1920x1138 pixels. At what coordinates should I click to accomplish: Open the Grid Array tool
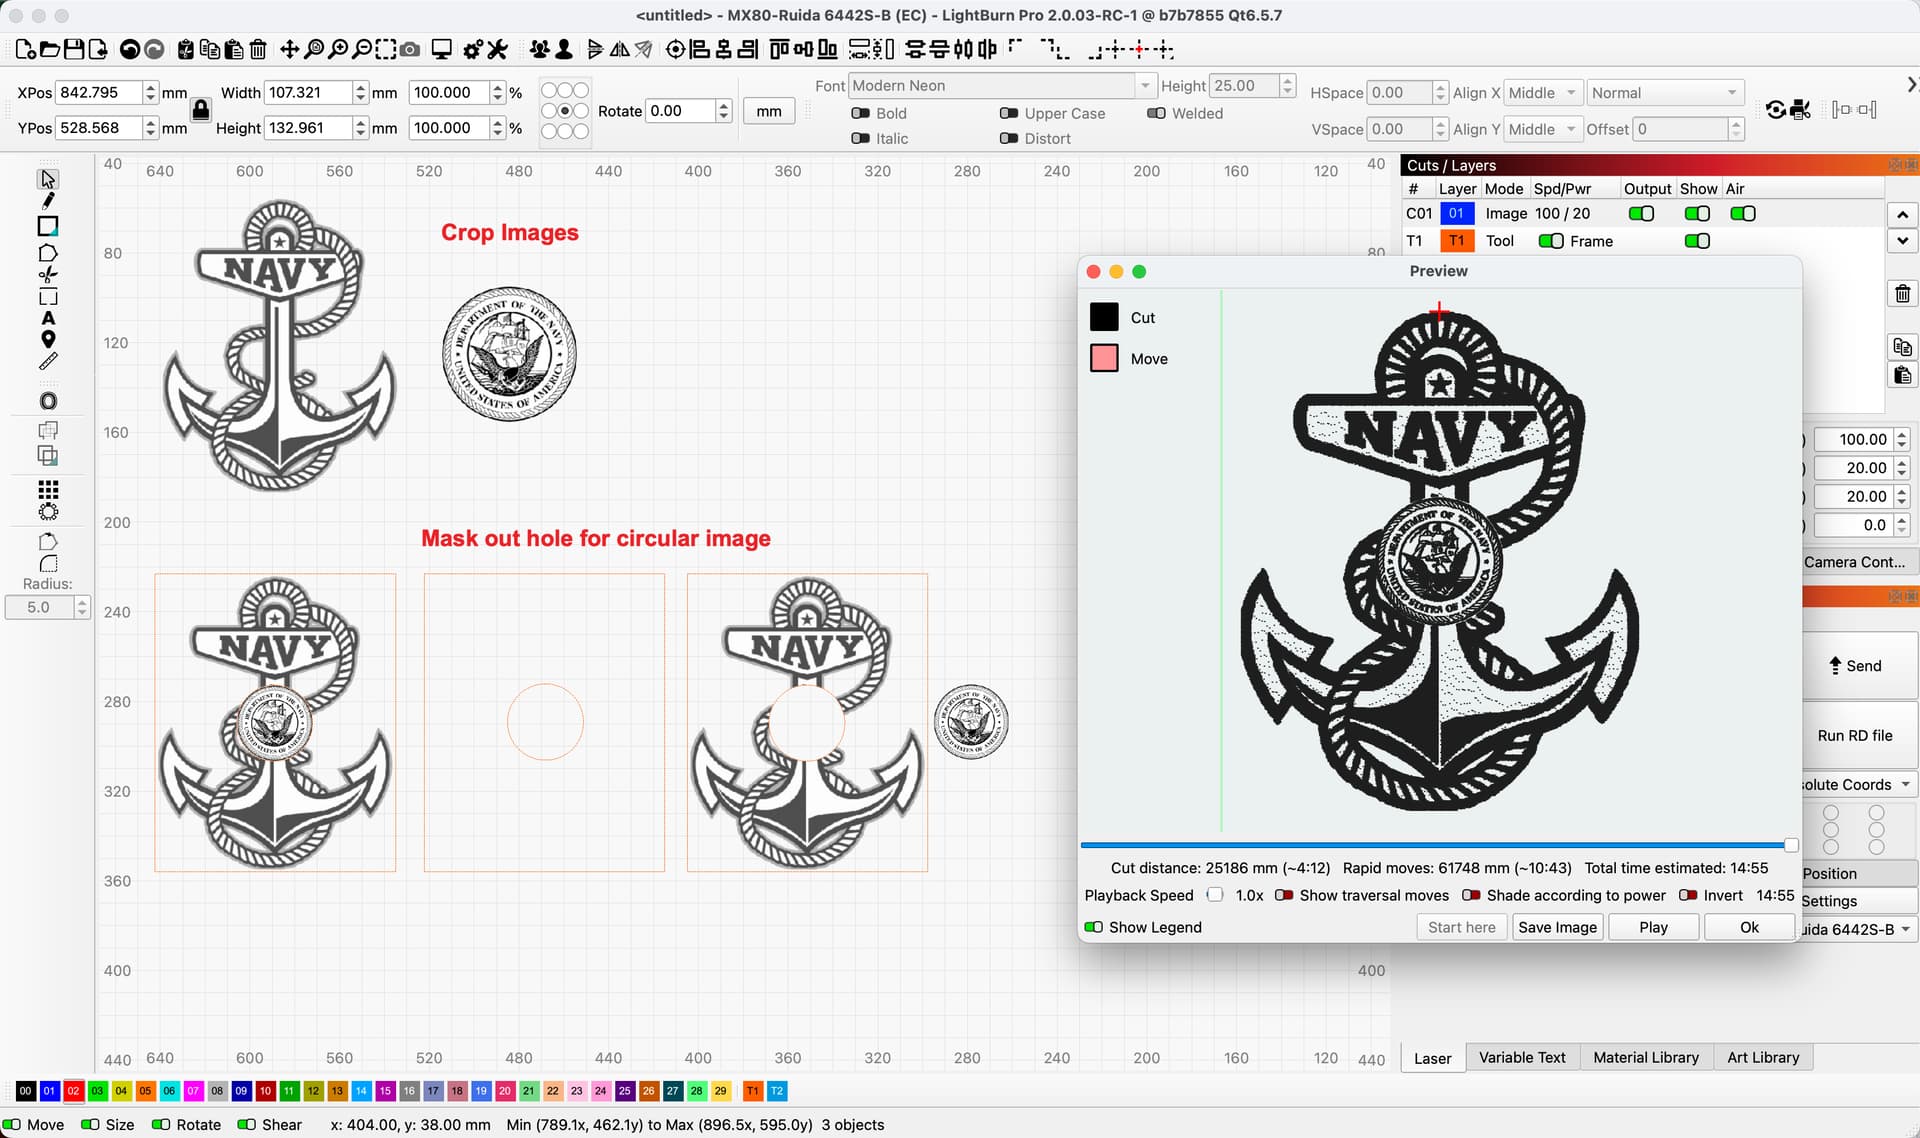click(48, 489)
